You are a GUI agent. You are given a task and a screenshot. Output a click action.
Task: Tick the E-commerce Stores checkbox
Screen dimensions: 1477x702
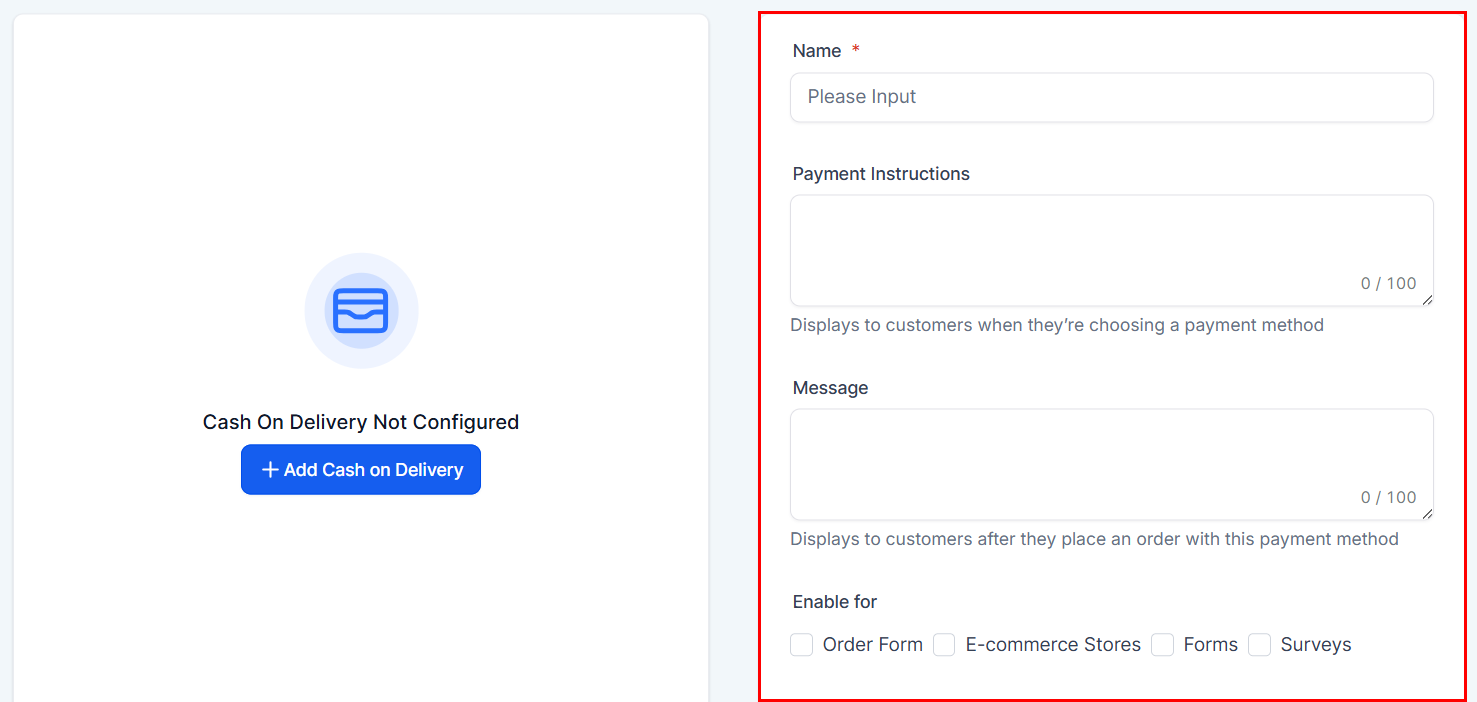(944, 645)
